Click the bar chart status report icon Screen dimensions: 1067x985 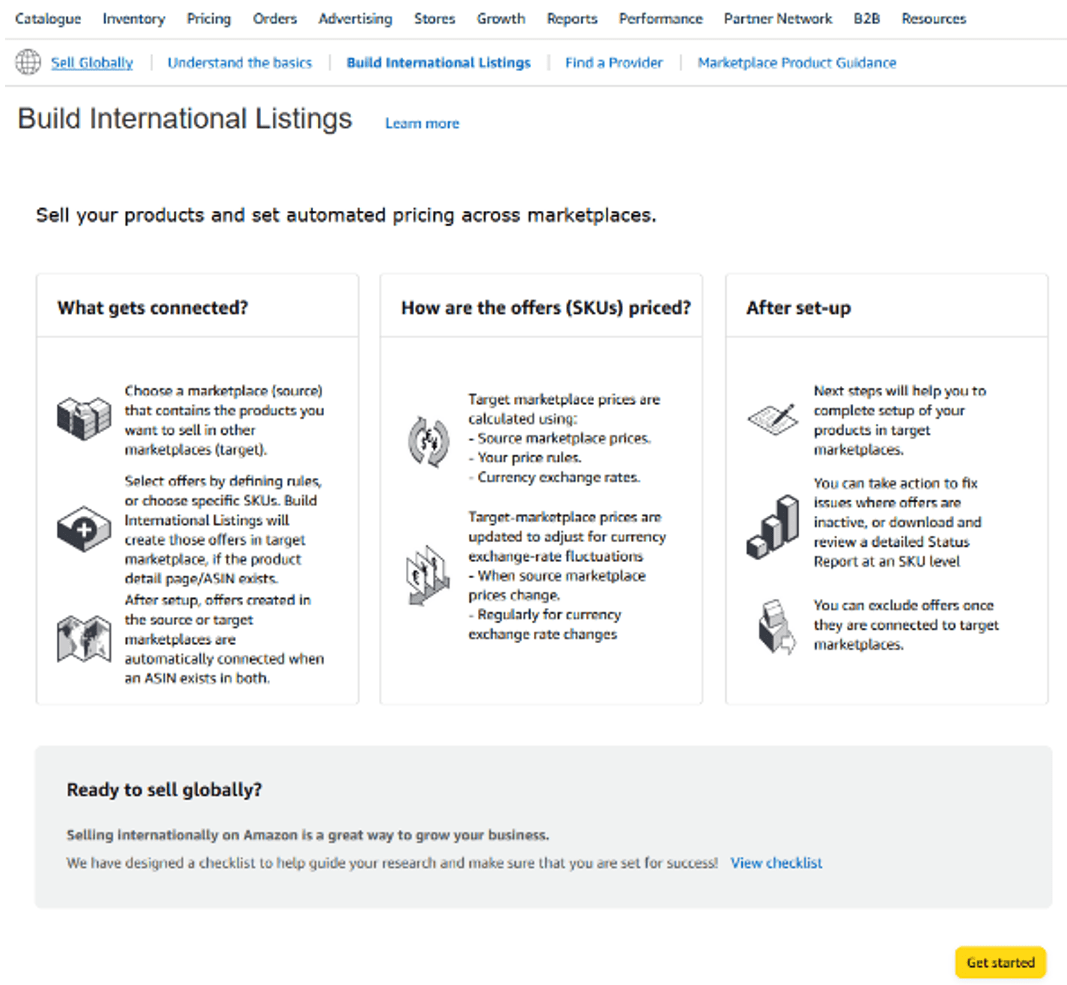(x=773, y=527)
